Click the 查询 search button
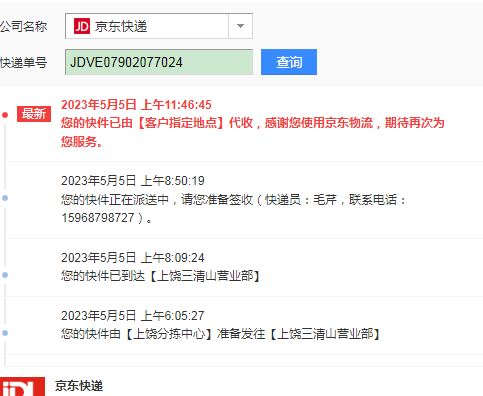 289,62
